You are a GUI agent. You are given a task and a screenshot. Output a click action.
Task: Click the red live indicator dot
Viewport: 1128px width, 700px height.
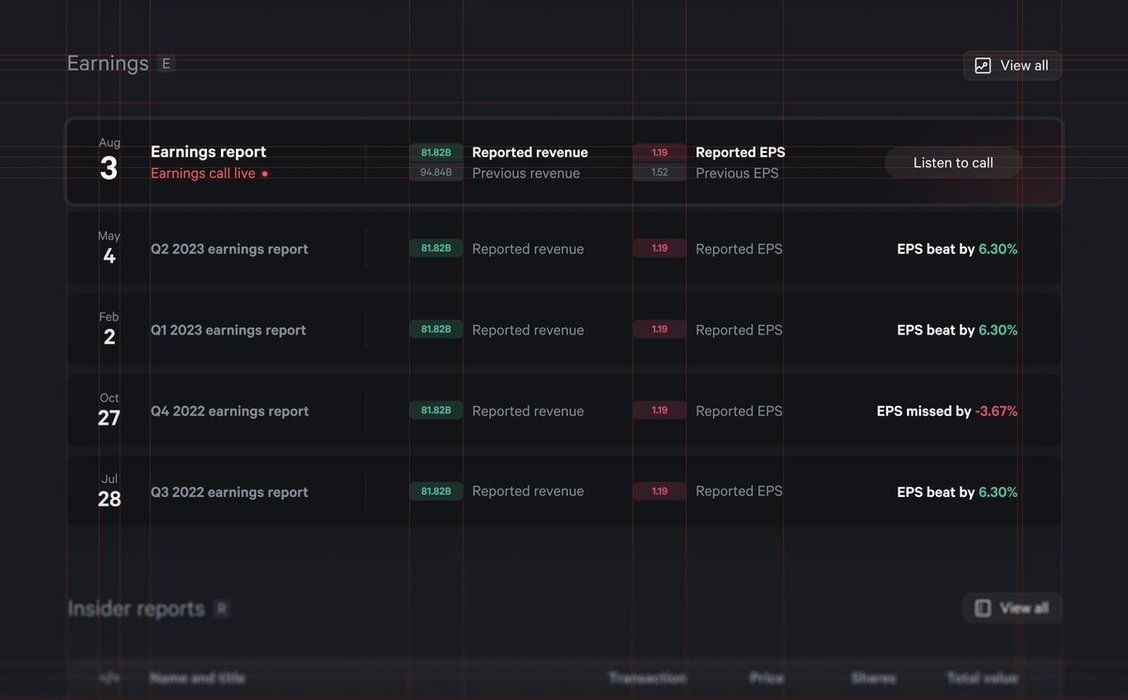pyautogui.click(x=265, y=174)
